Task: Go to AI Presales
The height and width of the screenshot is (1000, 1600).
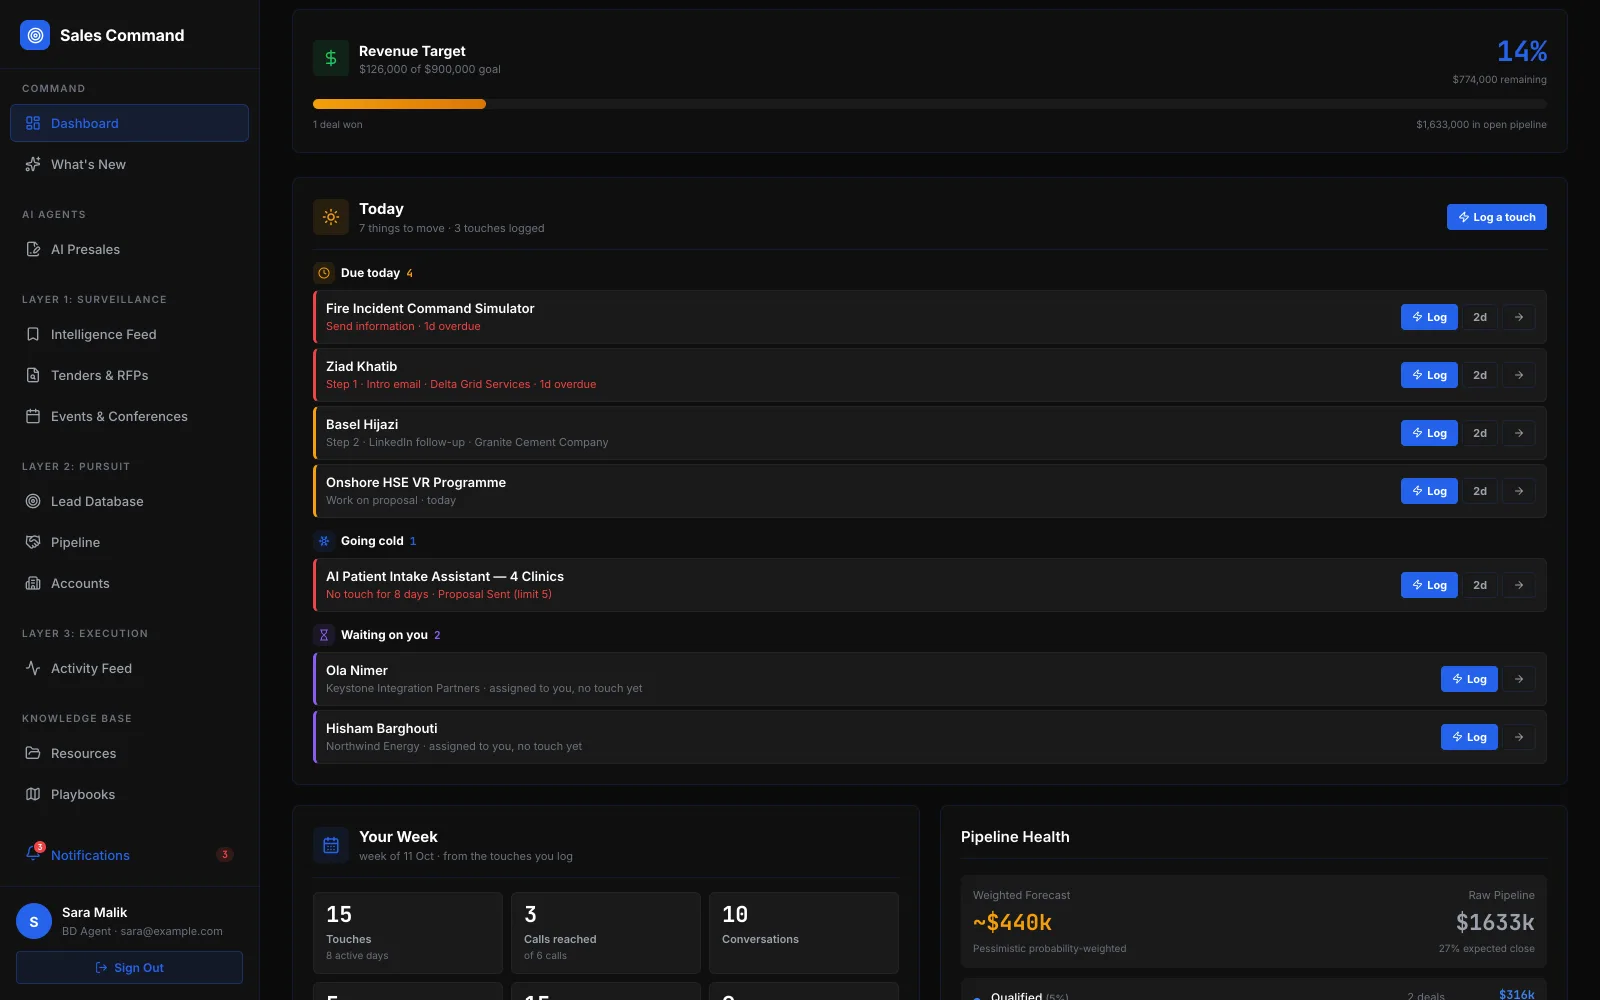Action: coord(129,249)
